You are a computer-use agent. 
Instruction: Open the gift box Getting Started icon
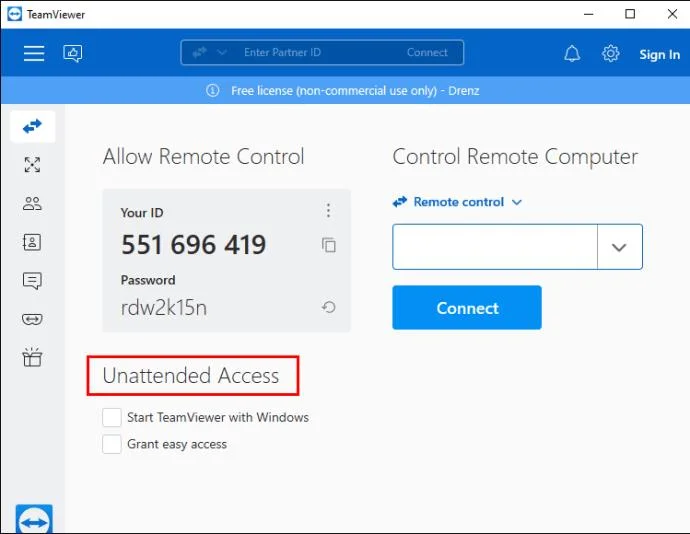[x=32, y=357]
